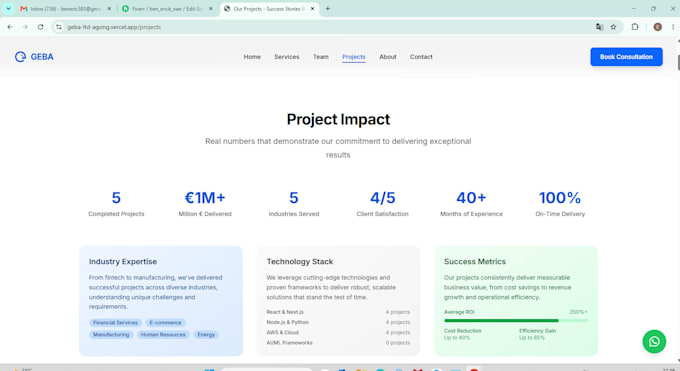Close the Fiverr tab
680x371 pixels.
211,9
